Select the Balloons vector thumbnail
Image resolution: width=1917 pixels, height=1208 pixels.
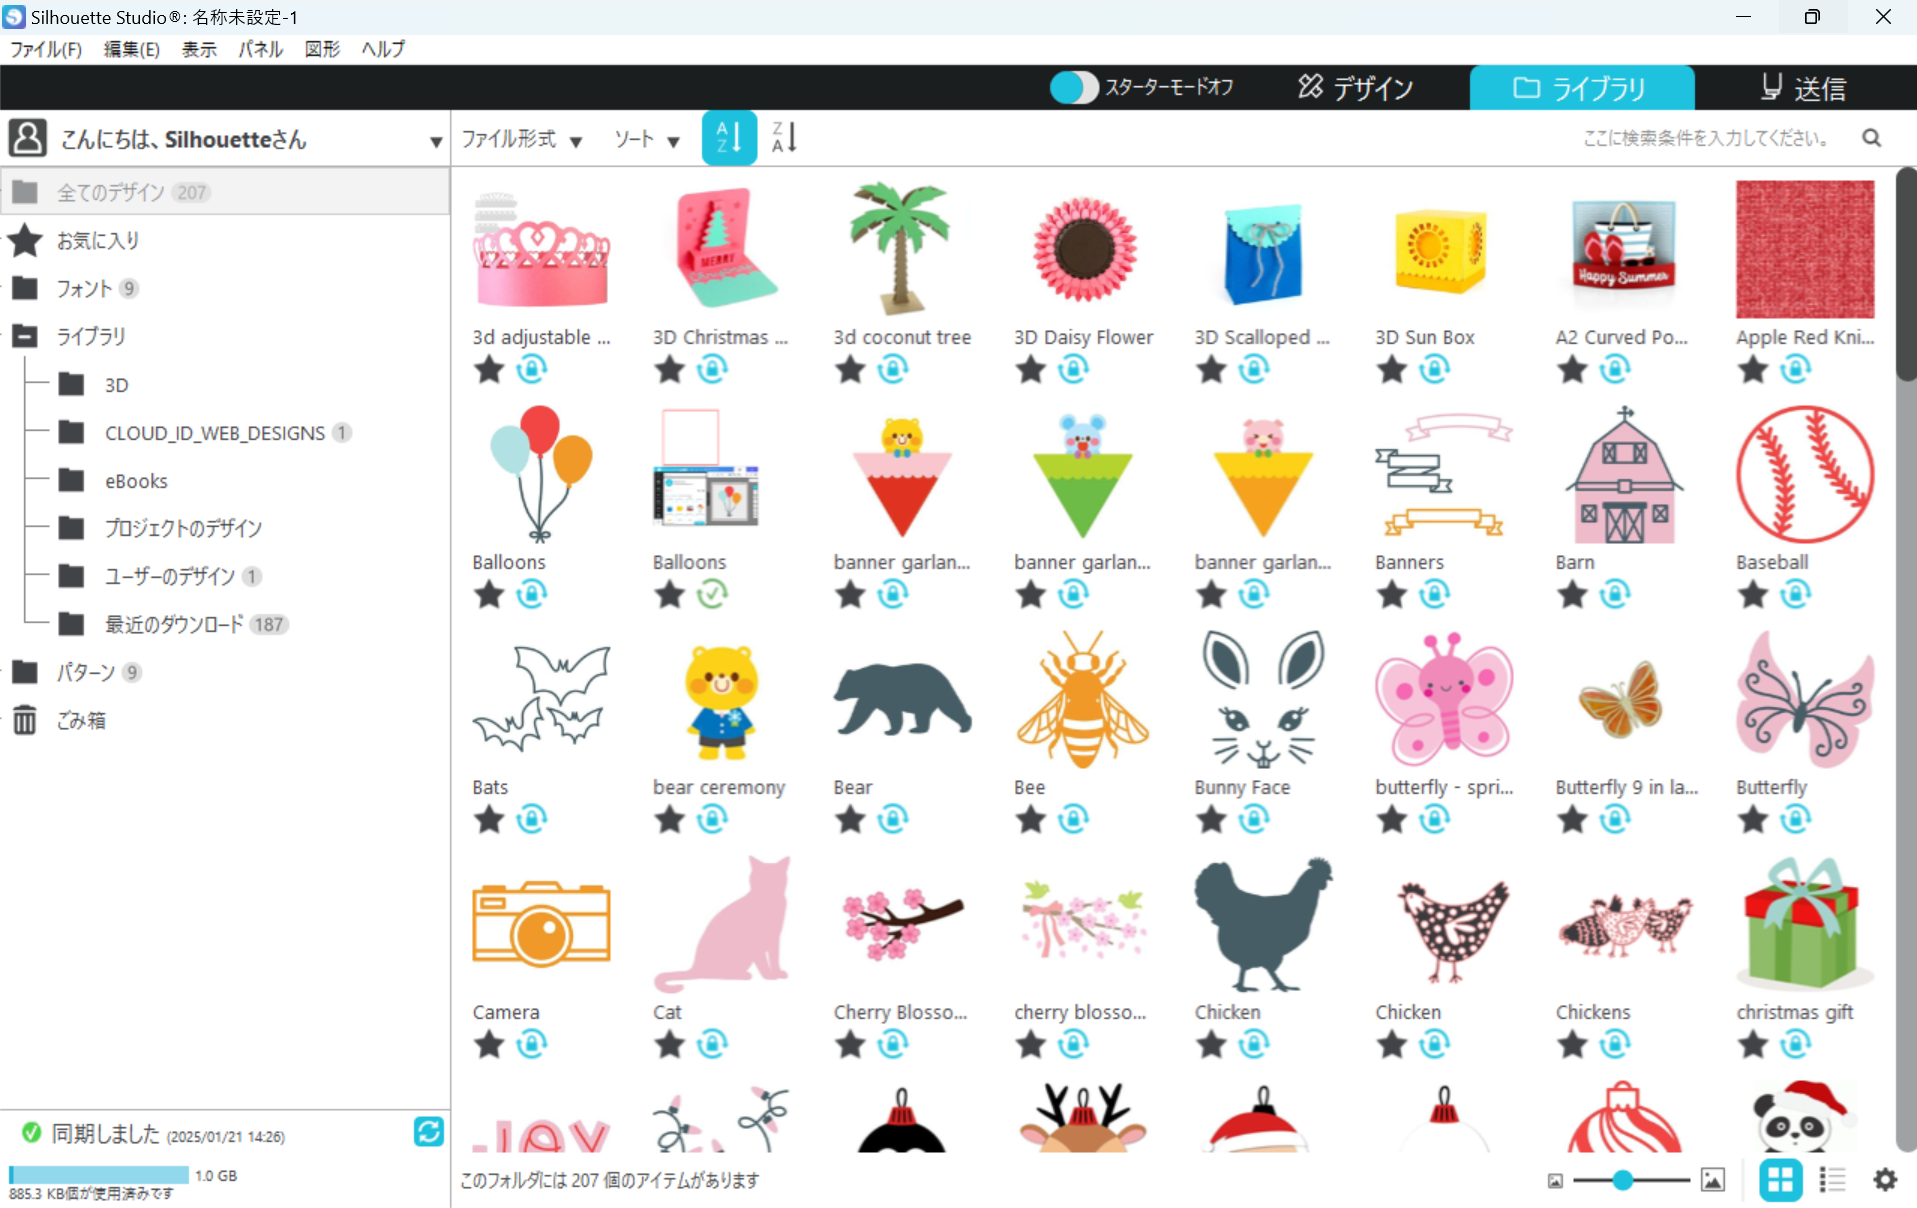point(540,475)
